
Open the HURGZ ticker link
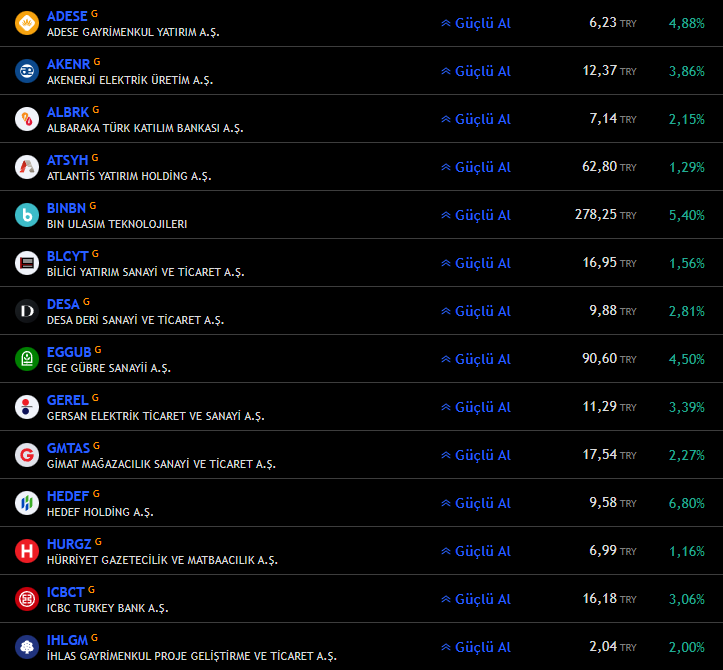[x=69, y=544]
